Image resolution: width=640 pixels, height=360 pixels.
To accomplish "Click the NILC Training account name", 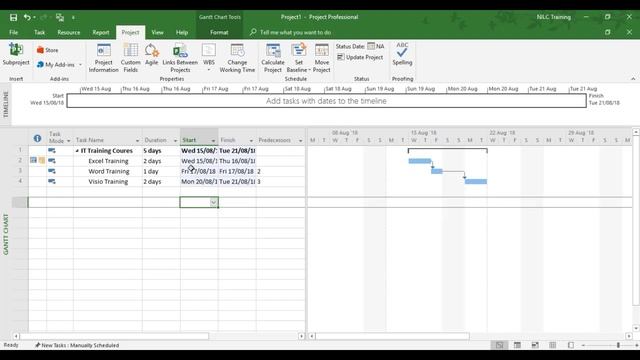I will coord(553,17).
